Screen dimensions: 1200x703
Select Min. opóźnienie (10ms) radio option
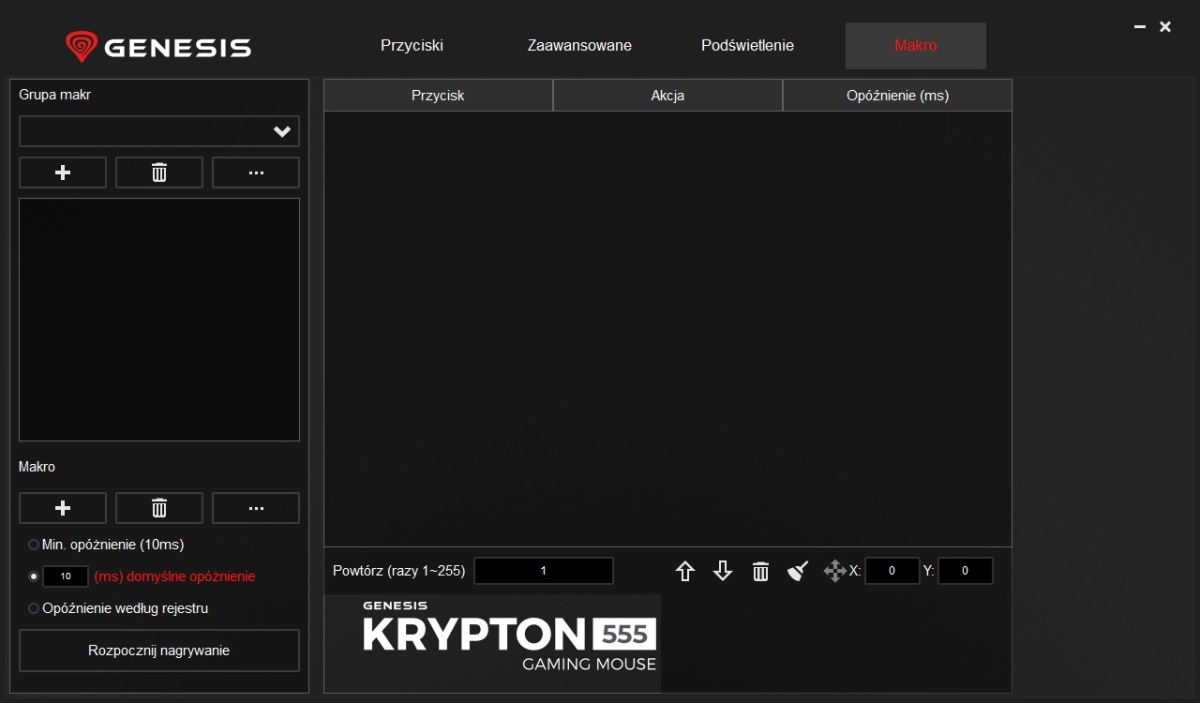[34, 545]
